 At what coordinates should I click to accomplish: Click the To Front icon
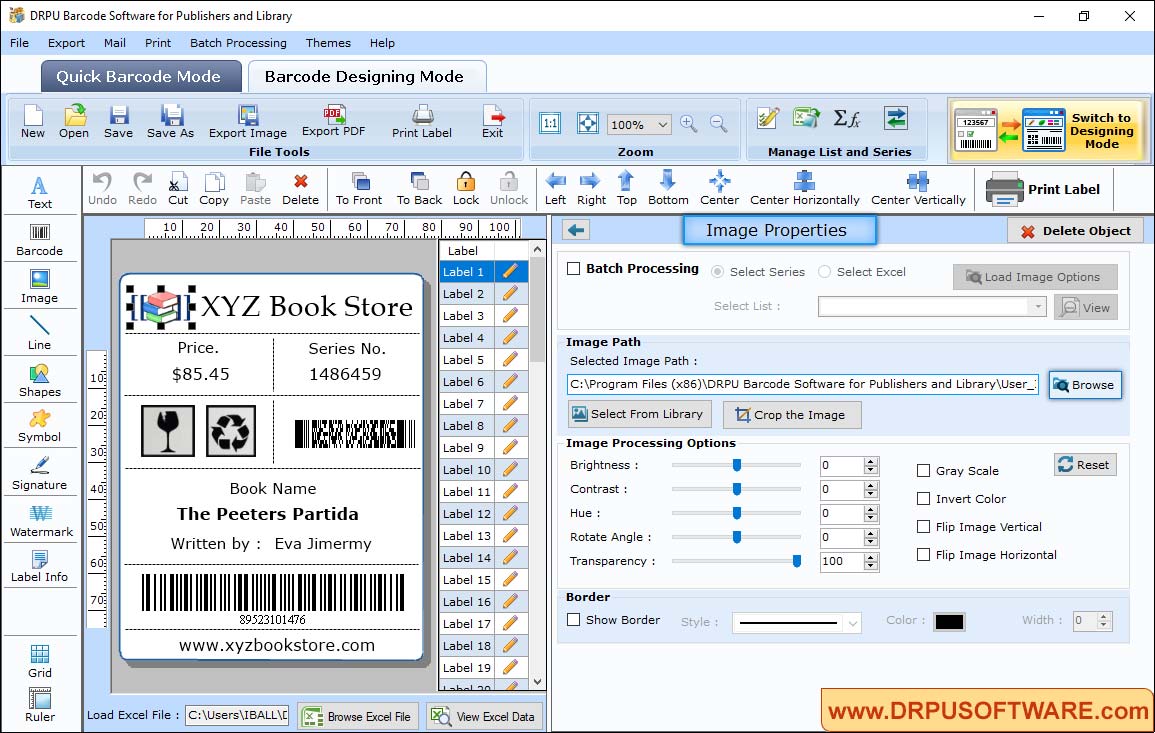[x=359, y=189]
